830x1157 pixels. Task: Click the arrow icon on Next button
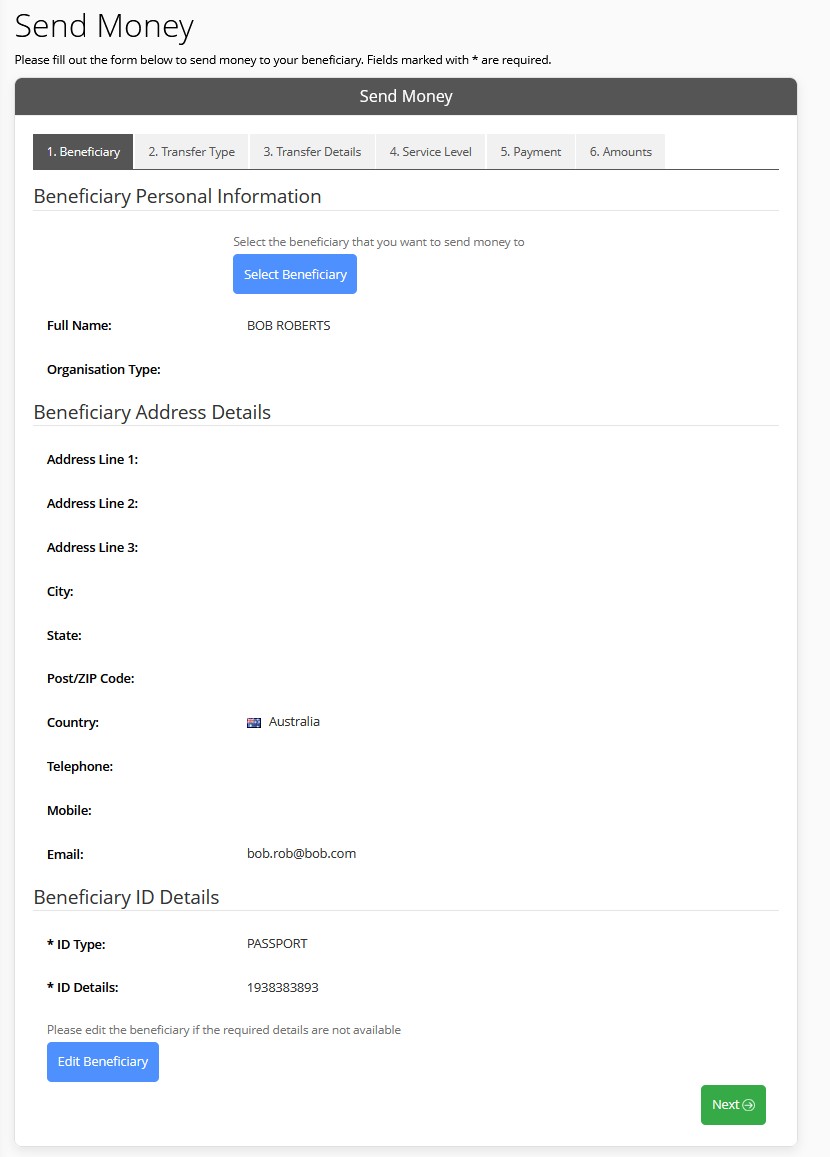coord(748,1105)
